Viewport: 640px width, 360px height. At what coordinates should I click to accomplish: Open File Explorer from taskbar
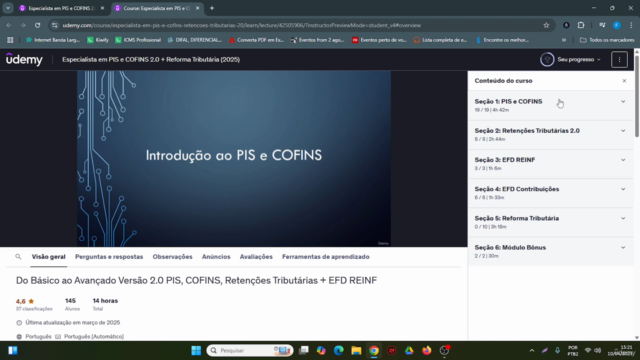pos(356,351)
